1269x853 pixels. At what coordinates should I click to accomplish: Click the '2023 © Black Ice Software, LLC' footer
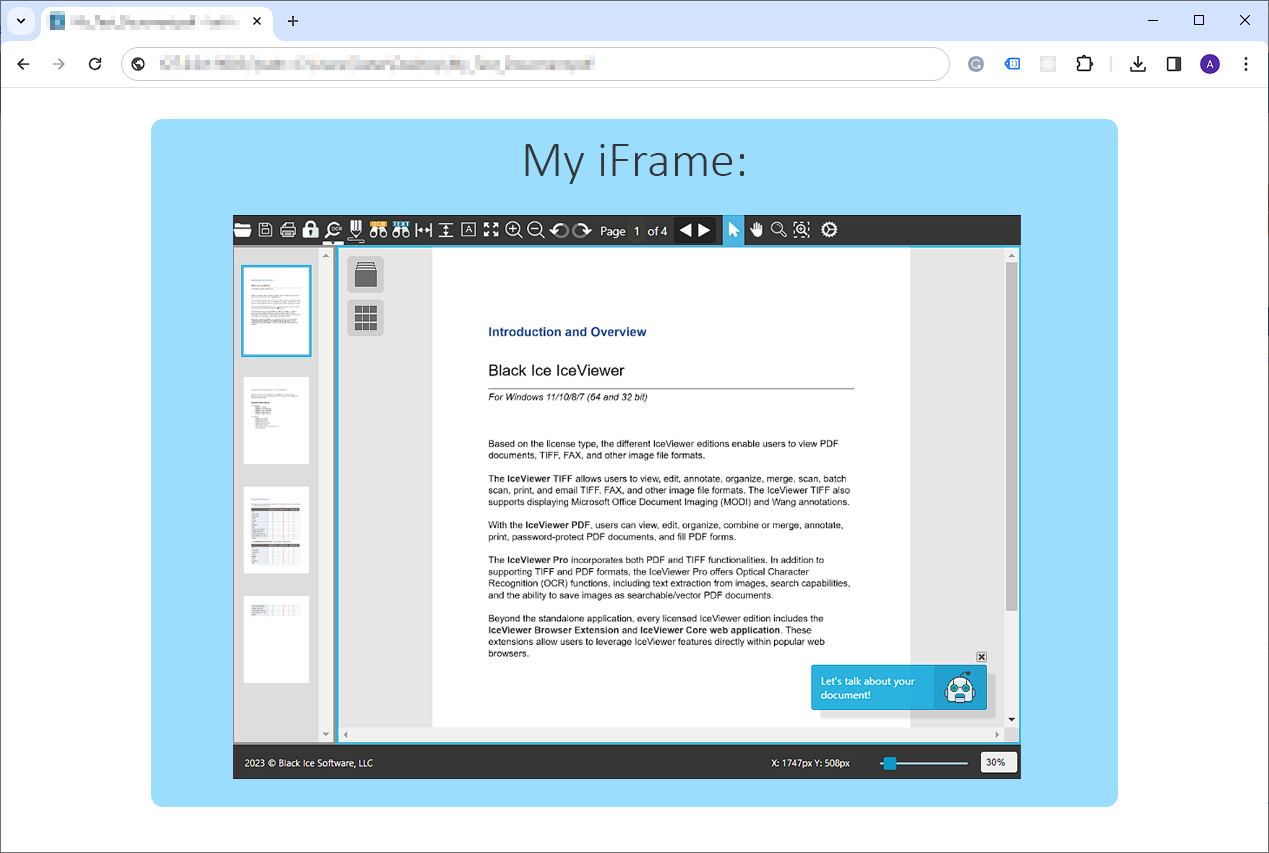tap(308, 763)
